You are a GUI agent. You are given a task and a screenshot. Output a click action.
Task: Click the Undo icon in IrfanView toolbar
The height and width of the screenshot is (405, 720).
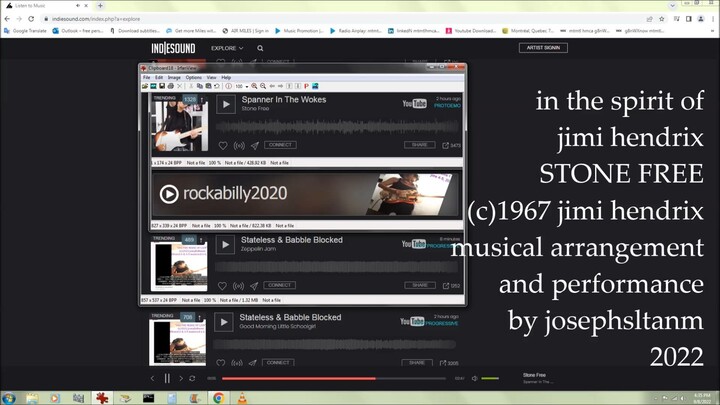pos(217,86)
